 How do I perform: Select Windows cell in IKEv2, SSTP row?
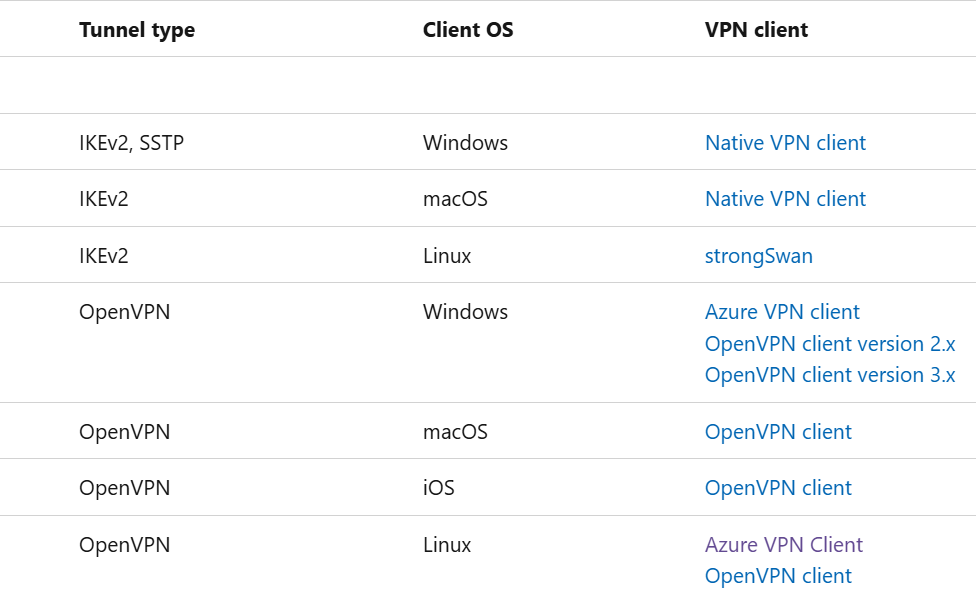pos(465,143)
